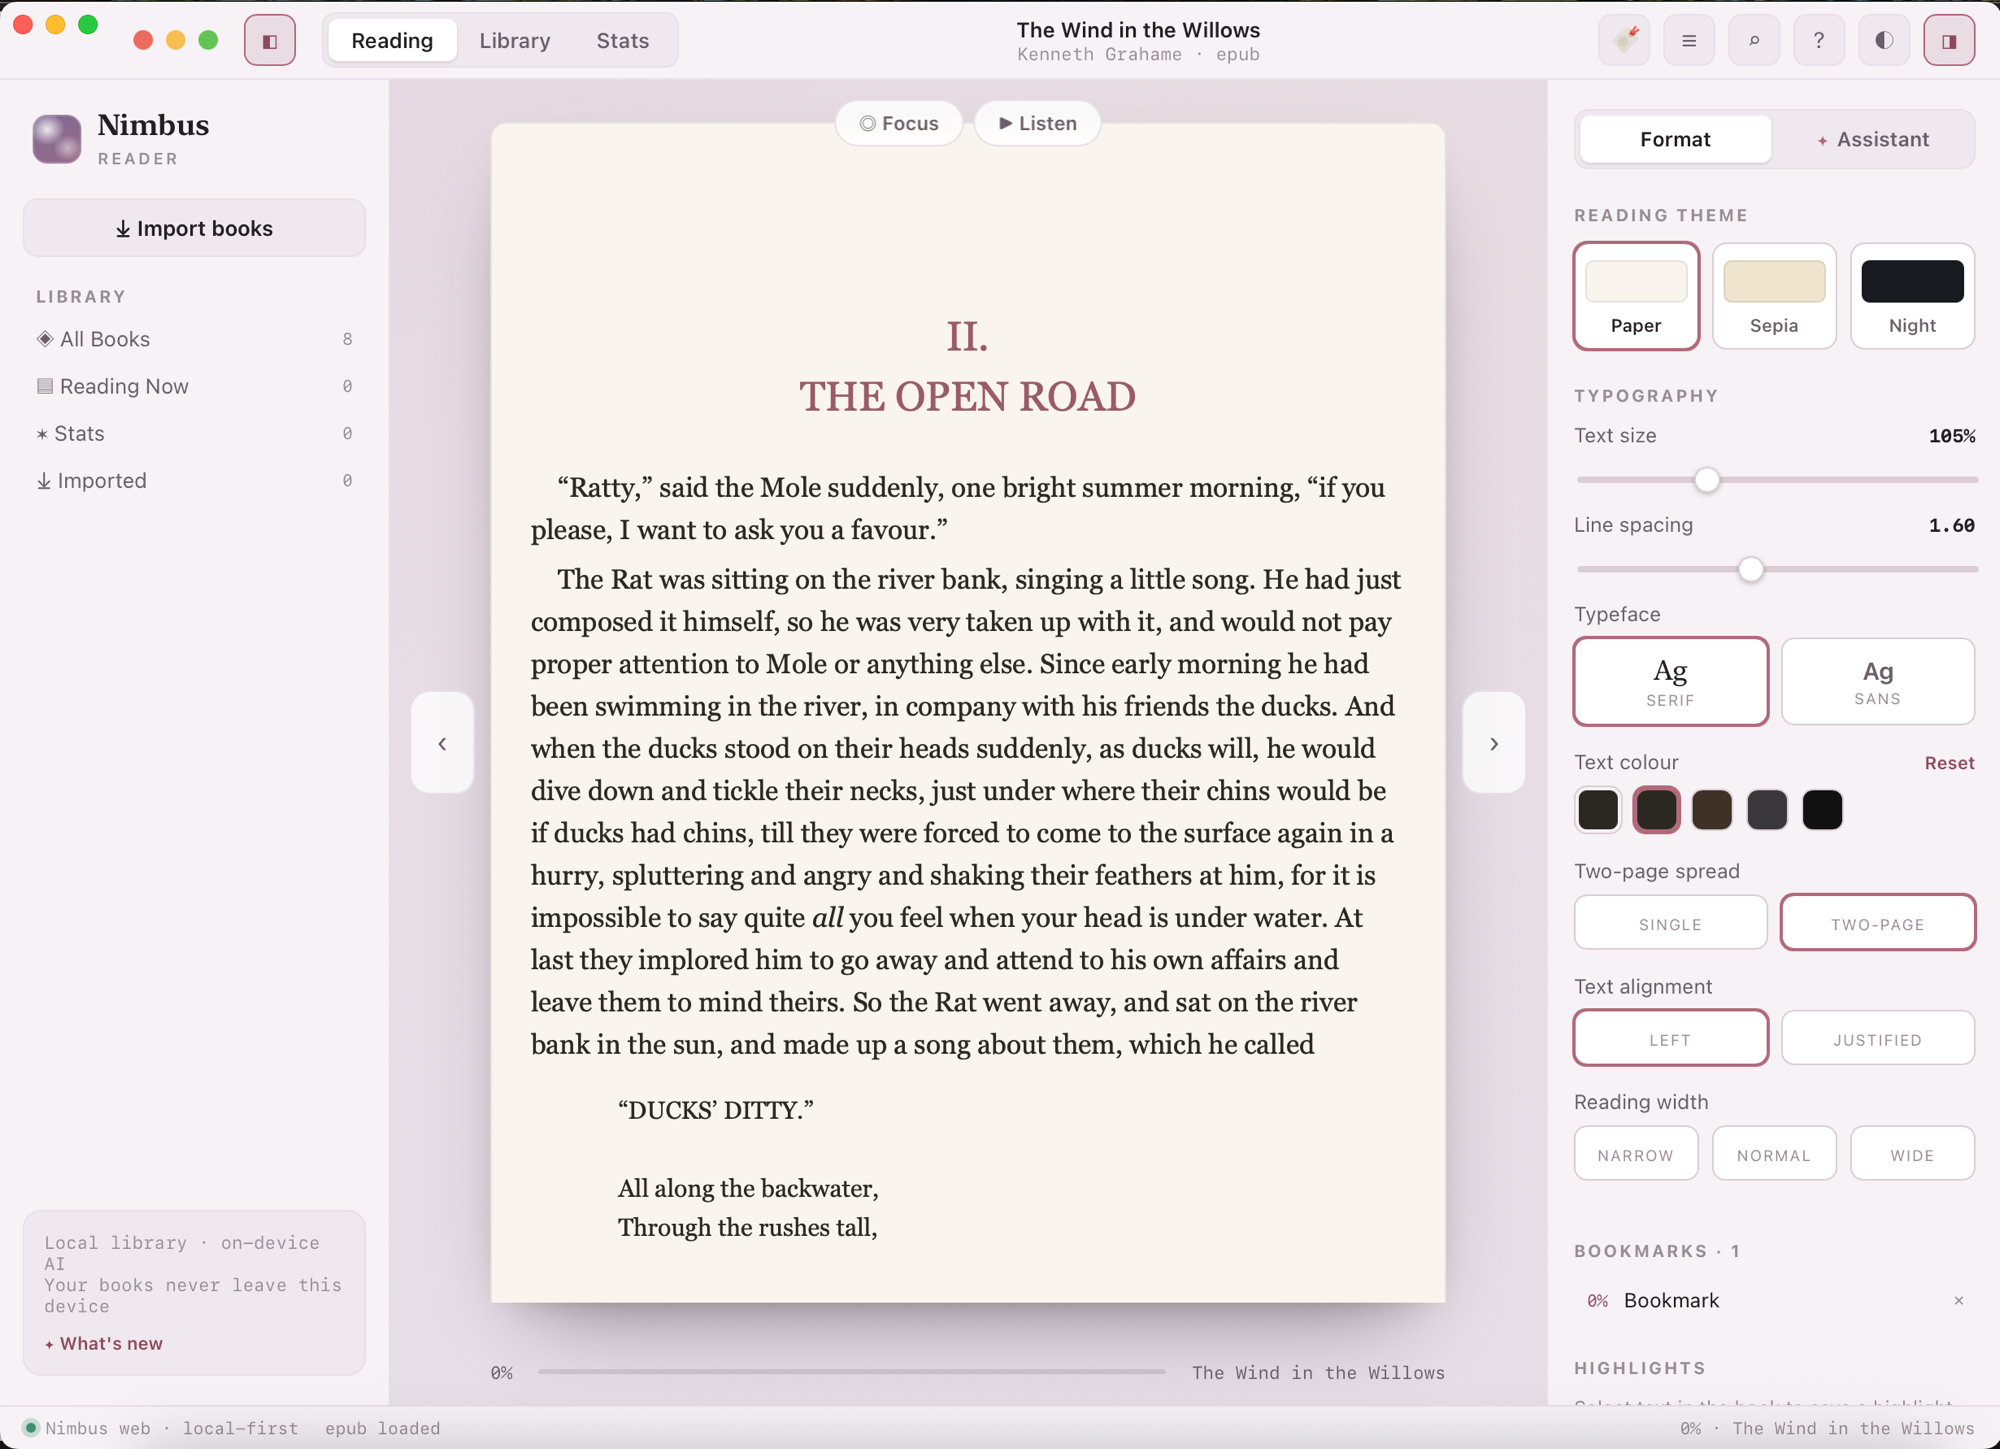Screen dimensions: 2000x1449
Task: Set reading width to Normal
Action: [x=1774, y=1154]
